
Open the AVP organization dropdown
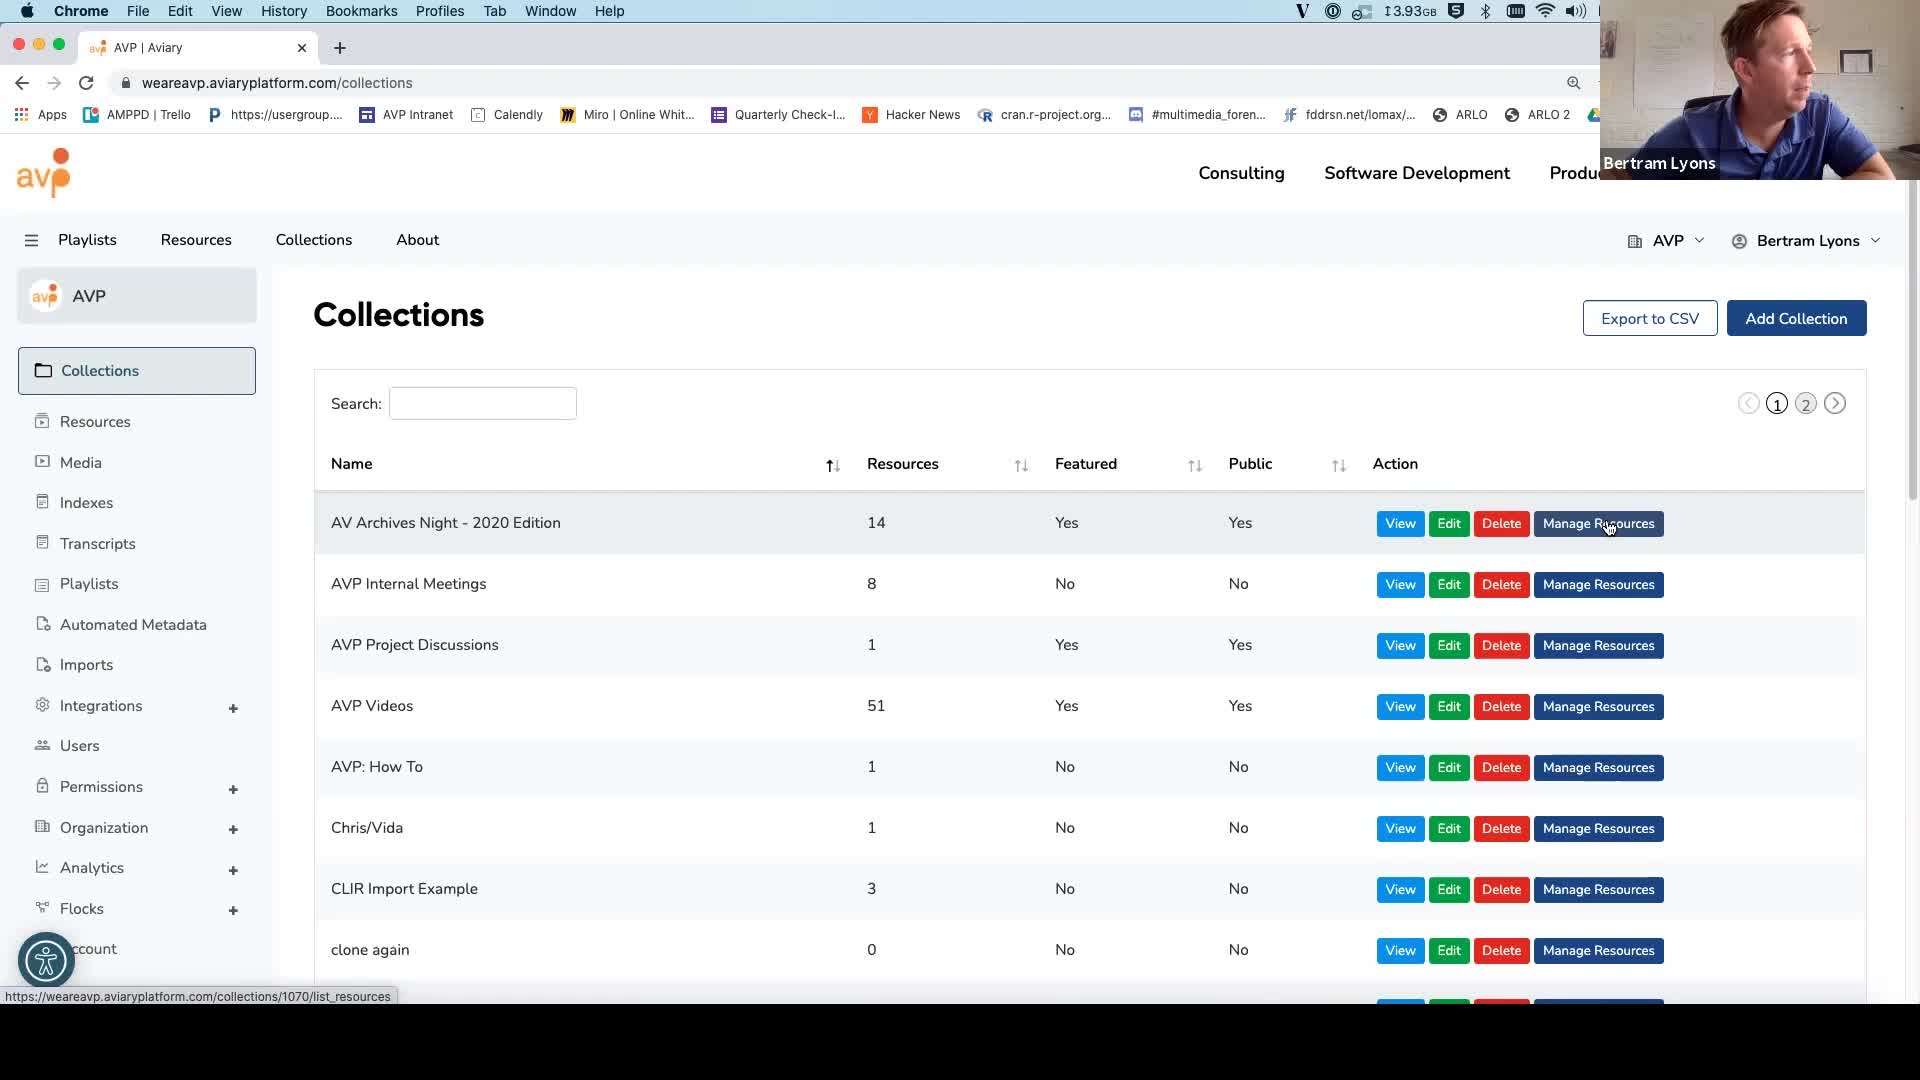(x=1666, y=241)
